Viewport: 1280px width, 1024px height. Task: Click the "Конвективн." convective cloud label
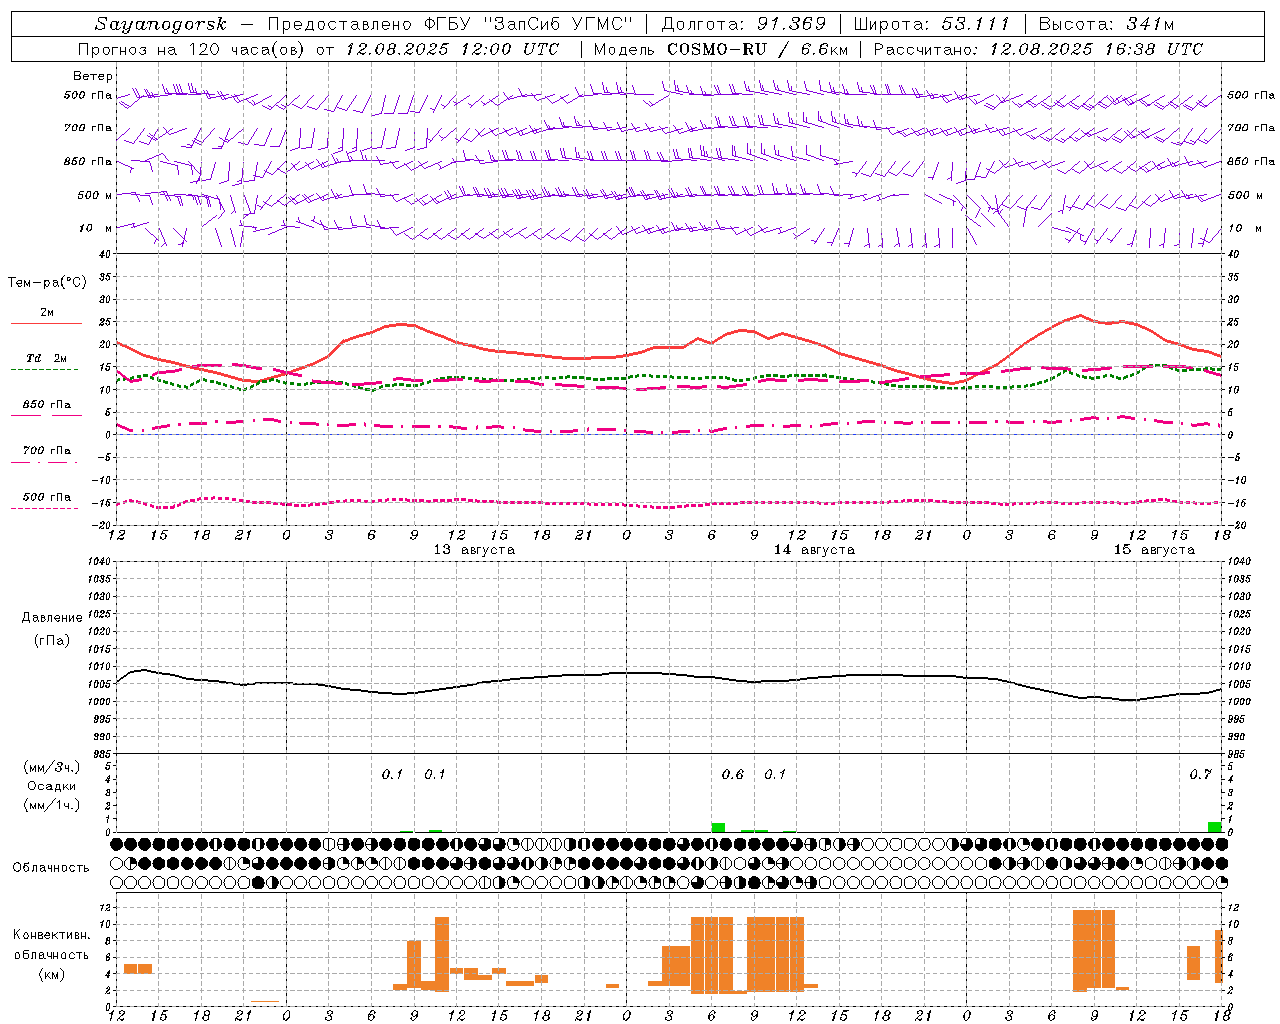tap(52, 935)
